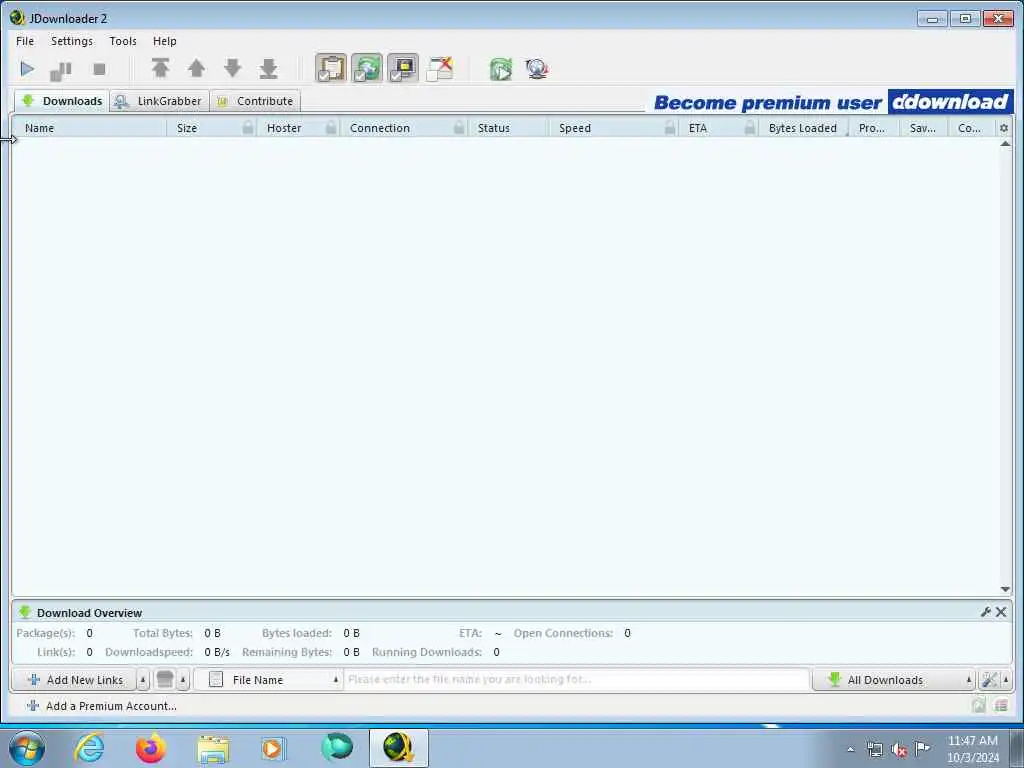The image size is (1024, 768).
Task: Click bottom bar settings tools icon
Action: click(x=989, y=680)
